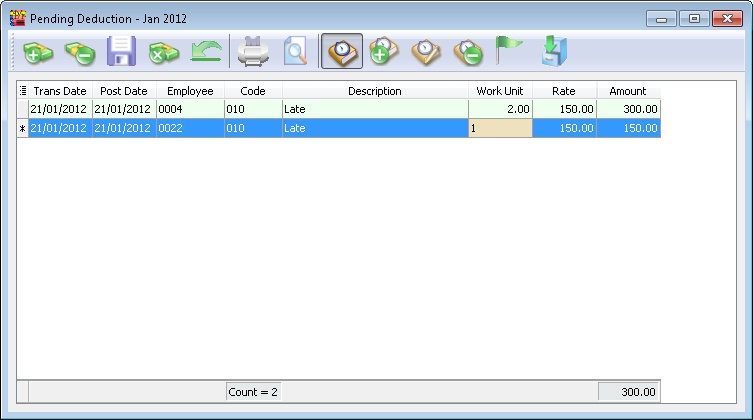Sort by the Employee column header

point(190,91)
